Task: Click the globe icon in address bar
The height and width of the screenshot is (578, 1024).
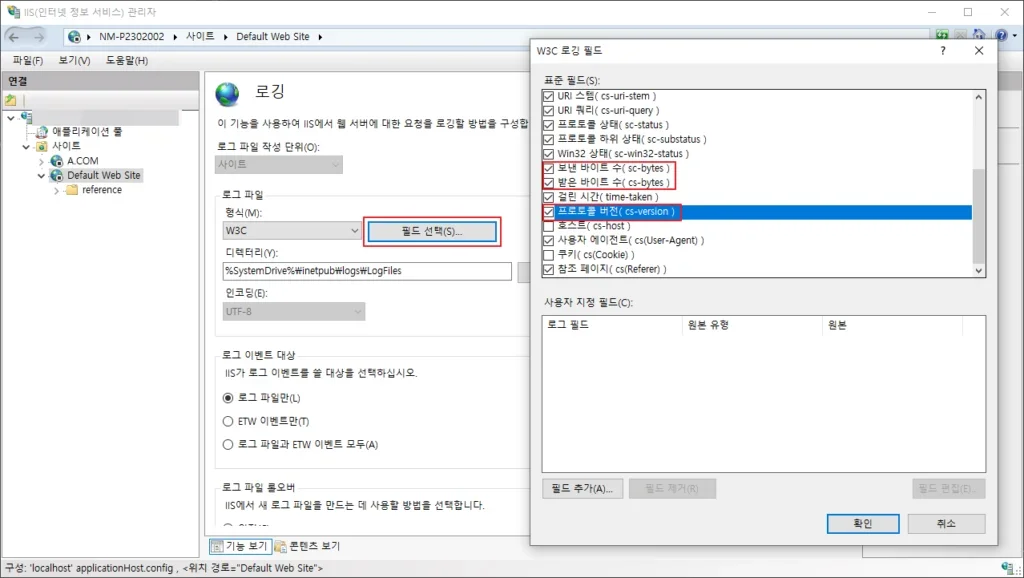Action: pos(74,37)
